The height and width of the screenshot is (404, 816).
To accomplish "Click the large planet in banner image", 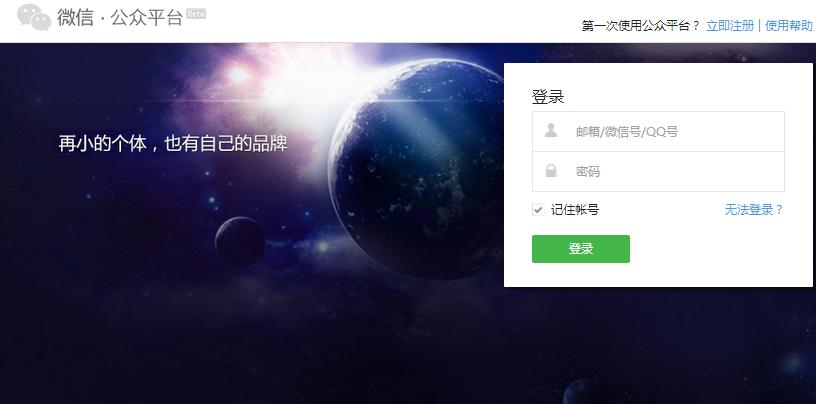I will tap(416, 169).
